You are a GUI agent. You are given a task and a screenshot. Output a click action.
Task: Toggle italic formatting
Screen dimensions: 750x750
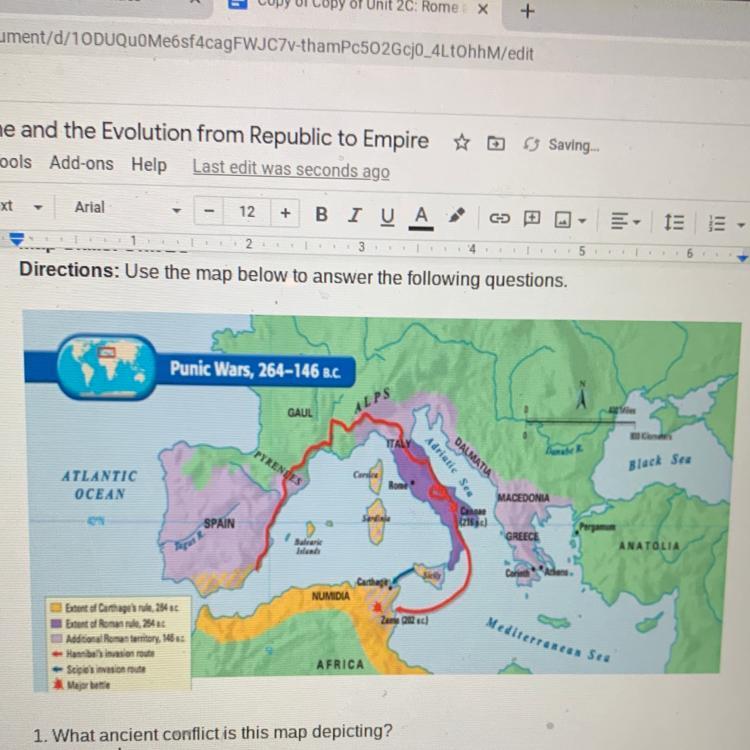[353, 213]
